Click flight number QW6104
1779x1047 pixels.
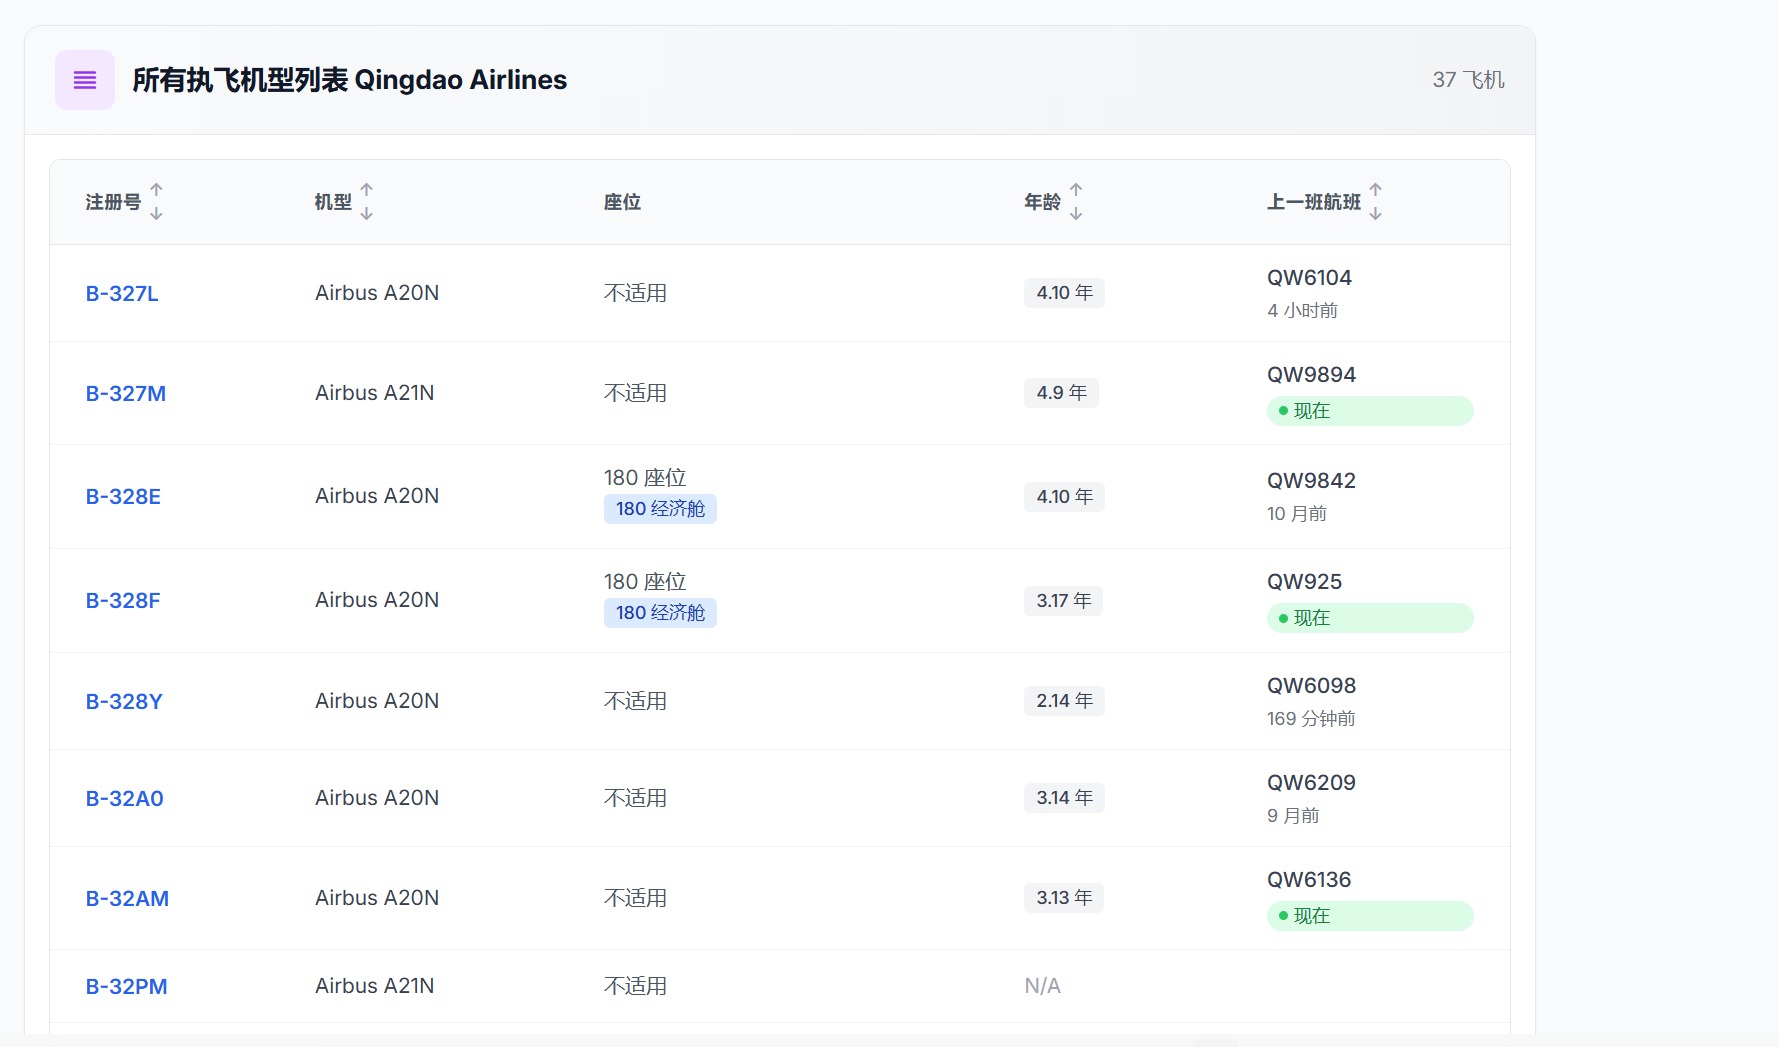(1309, 278)
